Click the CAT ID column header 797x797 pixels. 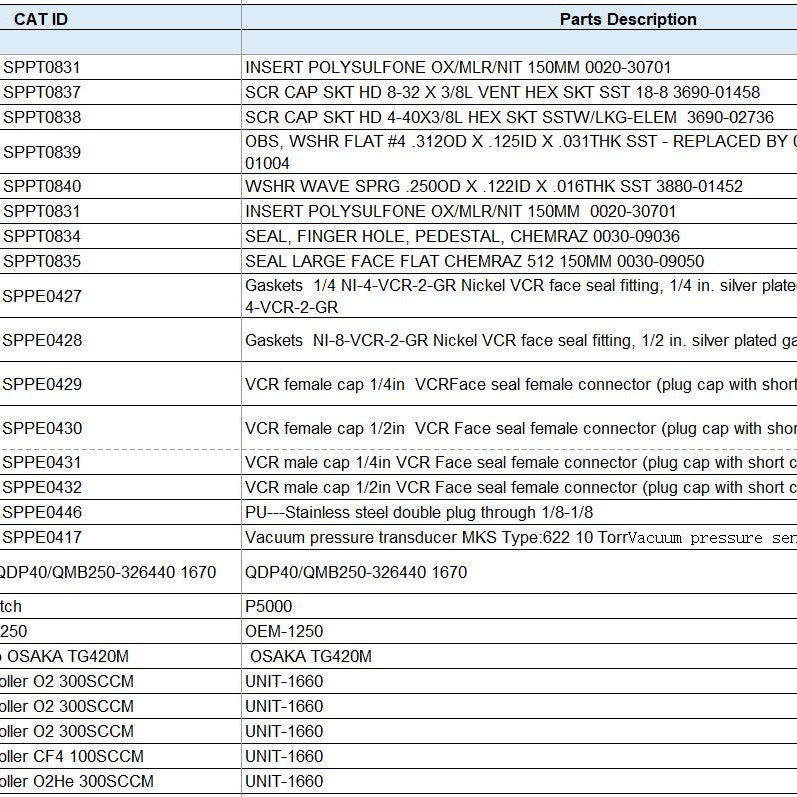(41, 19)
